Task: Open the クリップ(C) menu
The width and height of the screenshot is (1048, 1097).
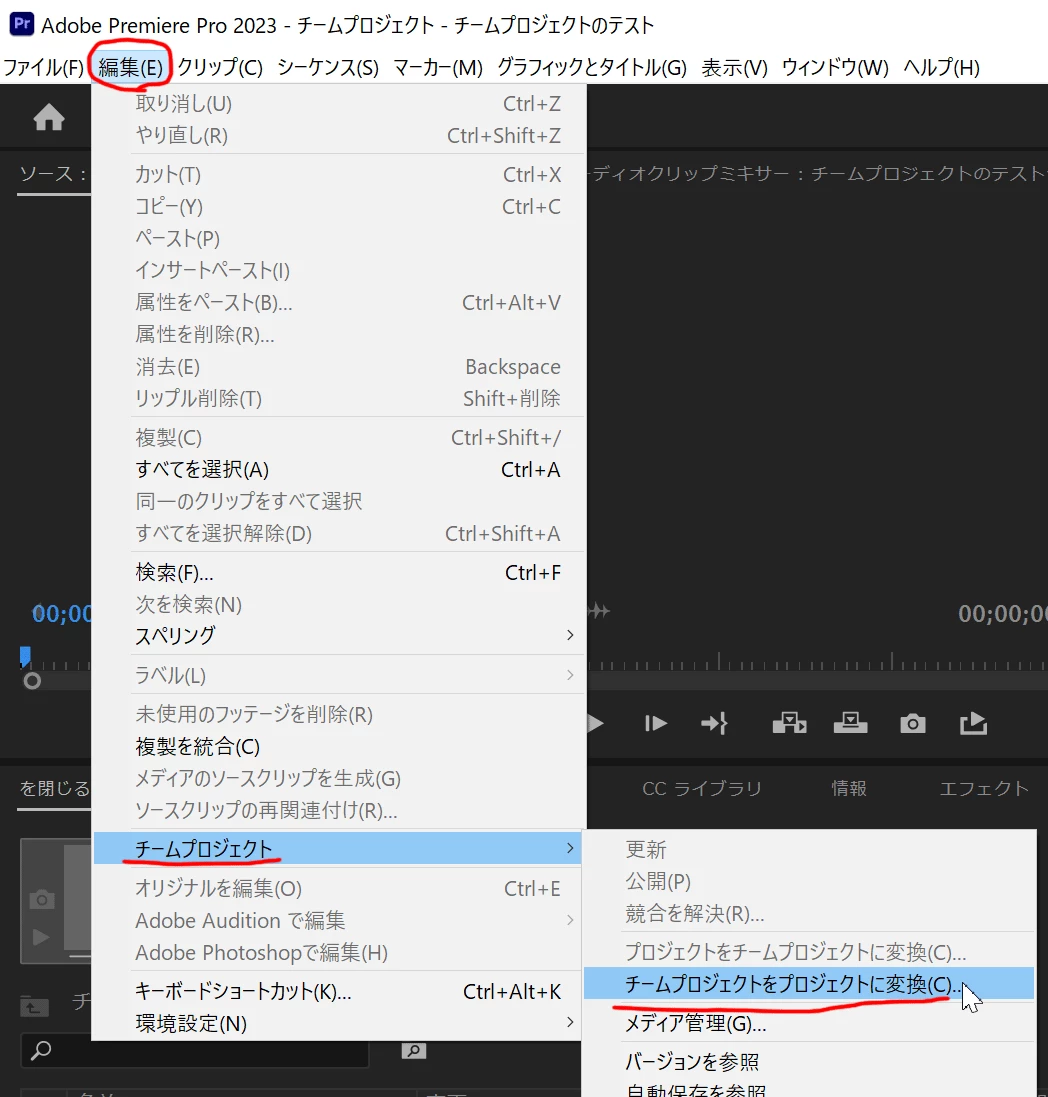Action: pyautogui.click(x=220, y=67)
